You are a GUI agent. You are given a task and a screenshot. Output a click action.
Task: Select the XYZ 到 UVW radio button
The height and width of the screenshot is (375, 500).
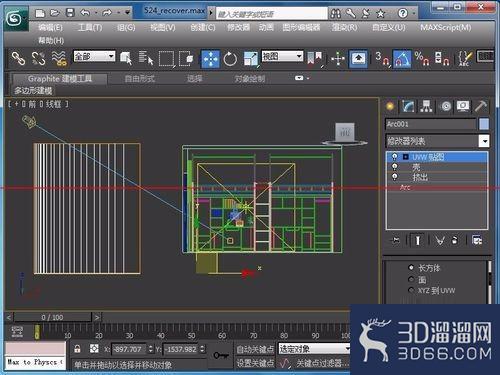pyautogui.click(x=411, y=290)
